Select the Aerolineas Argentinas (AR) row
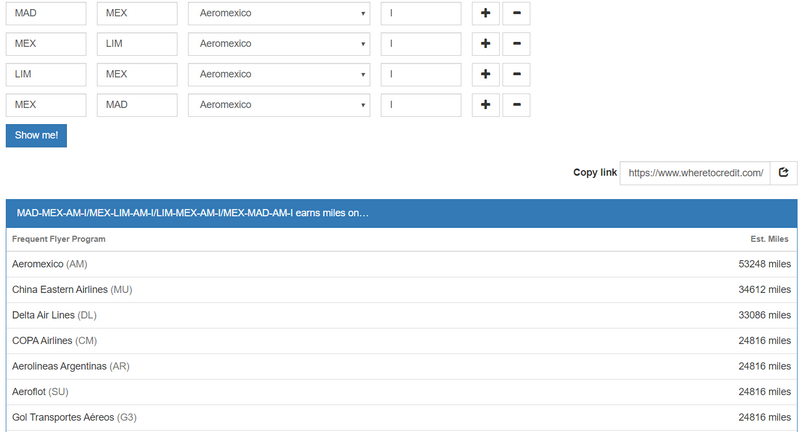Viewport: 800px width, 432px height. pos(402,366)
